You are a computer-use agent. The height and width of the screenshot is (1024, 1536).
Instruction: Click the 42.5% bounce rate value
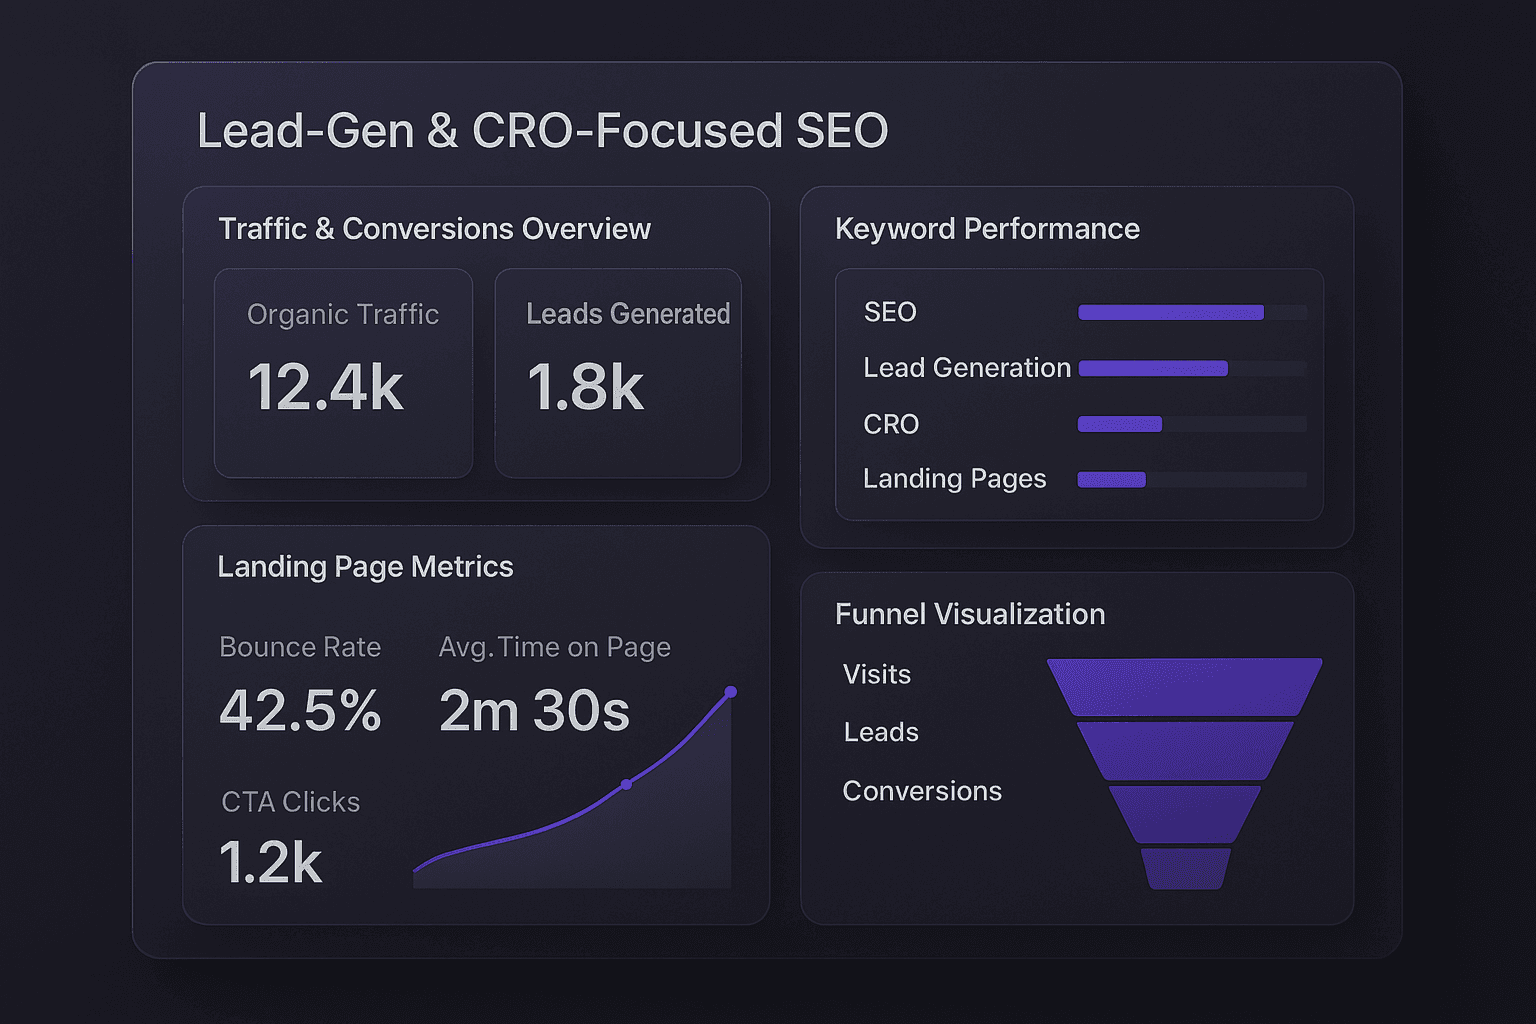[x=300, y=711]
